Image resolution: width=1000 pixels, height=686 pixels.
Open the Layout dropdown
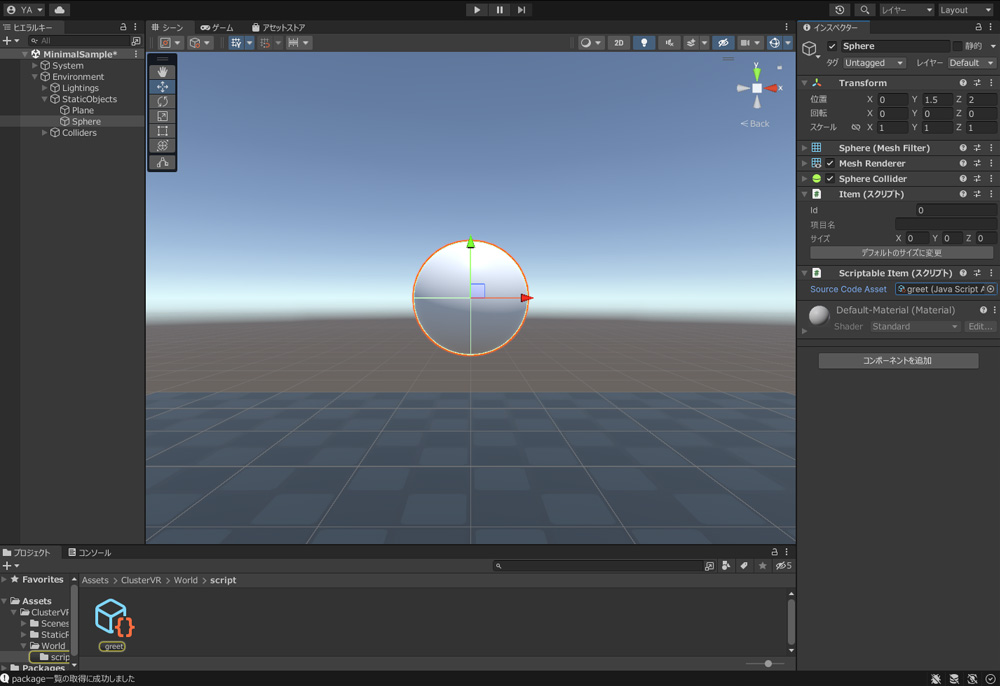click(x=965, y=10)
